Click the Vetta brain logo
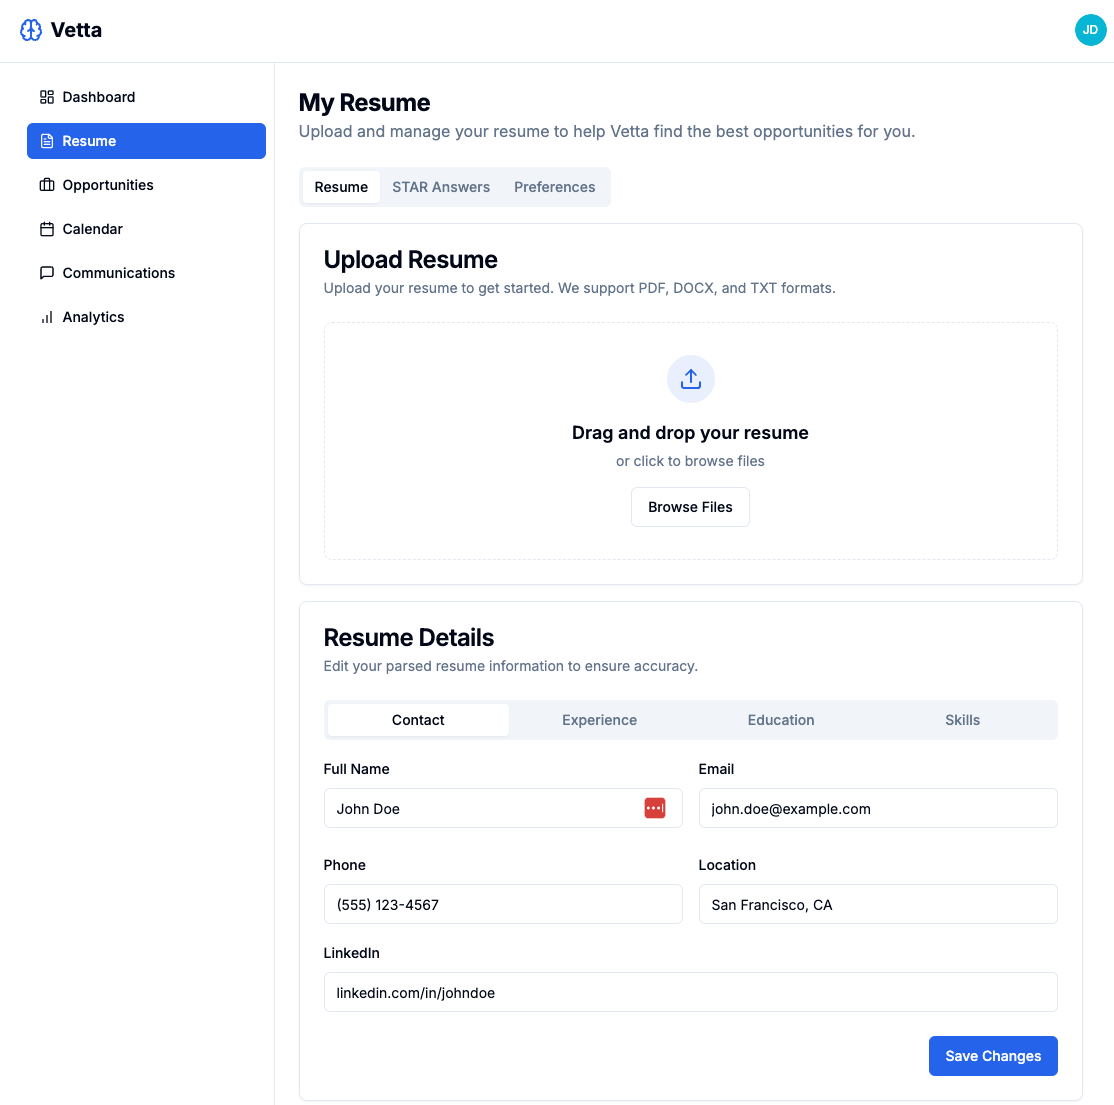The height and width of the screenshot is (1105, 1114). pos(32,30)
